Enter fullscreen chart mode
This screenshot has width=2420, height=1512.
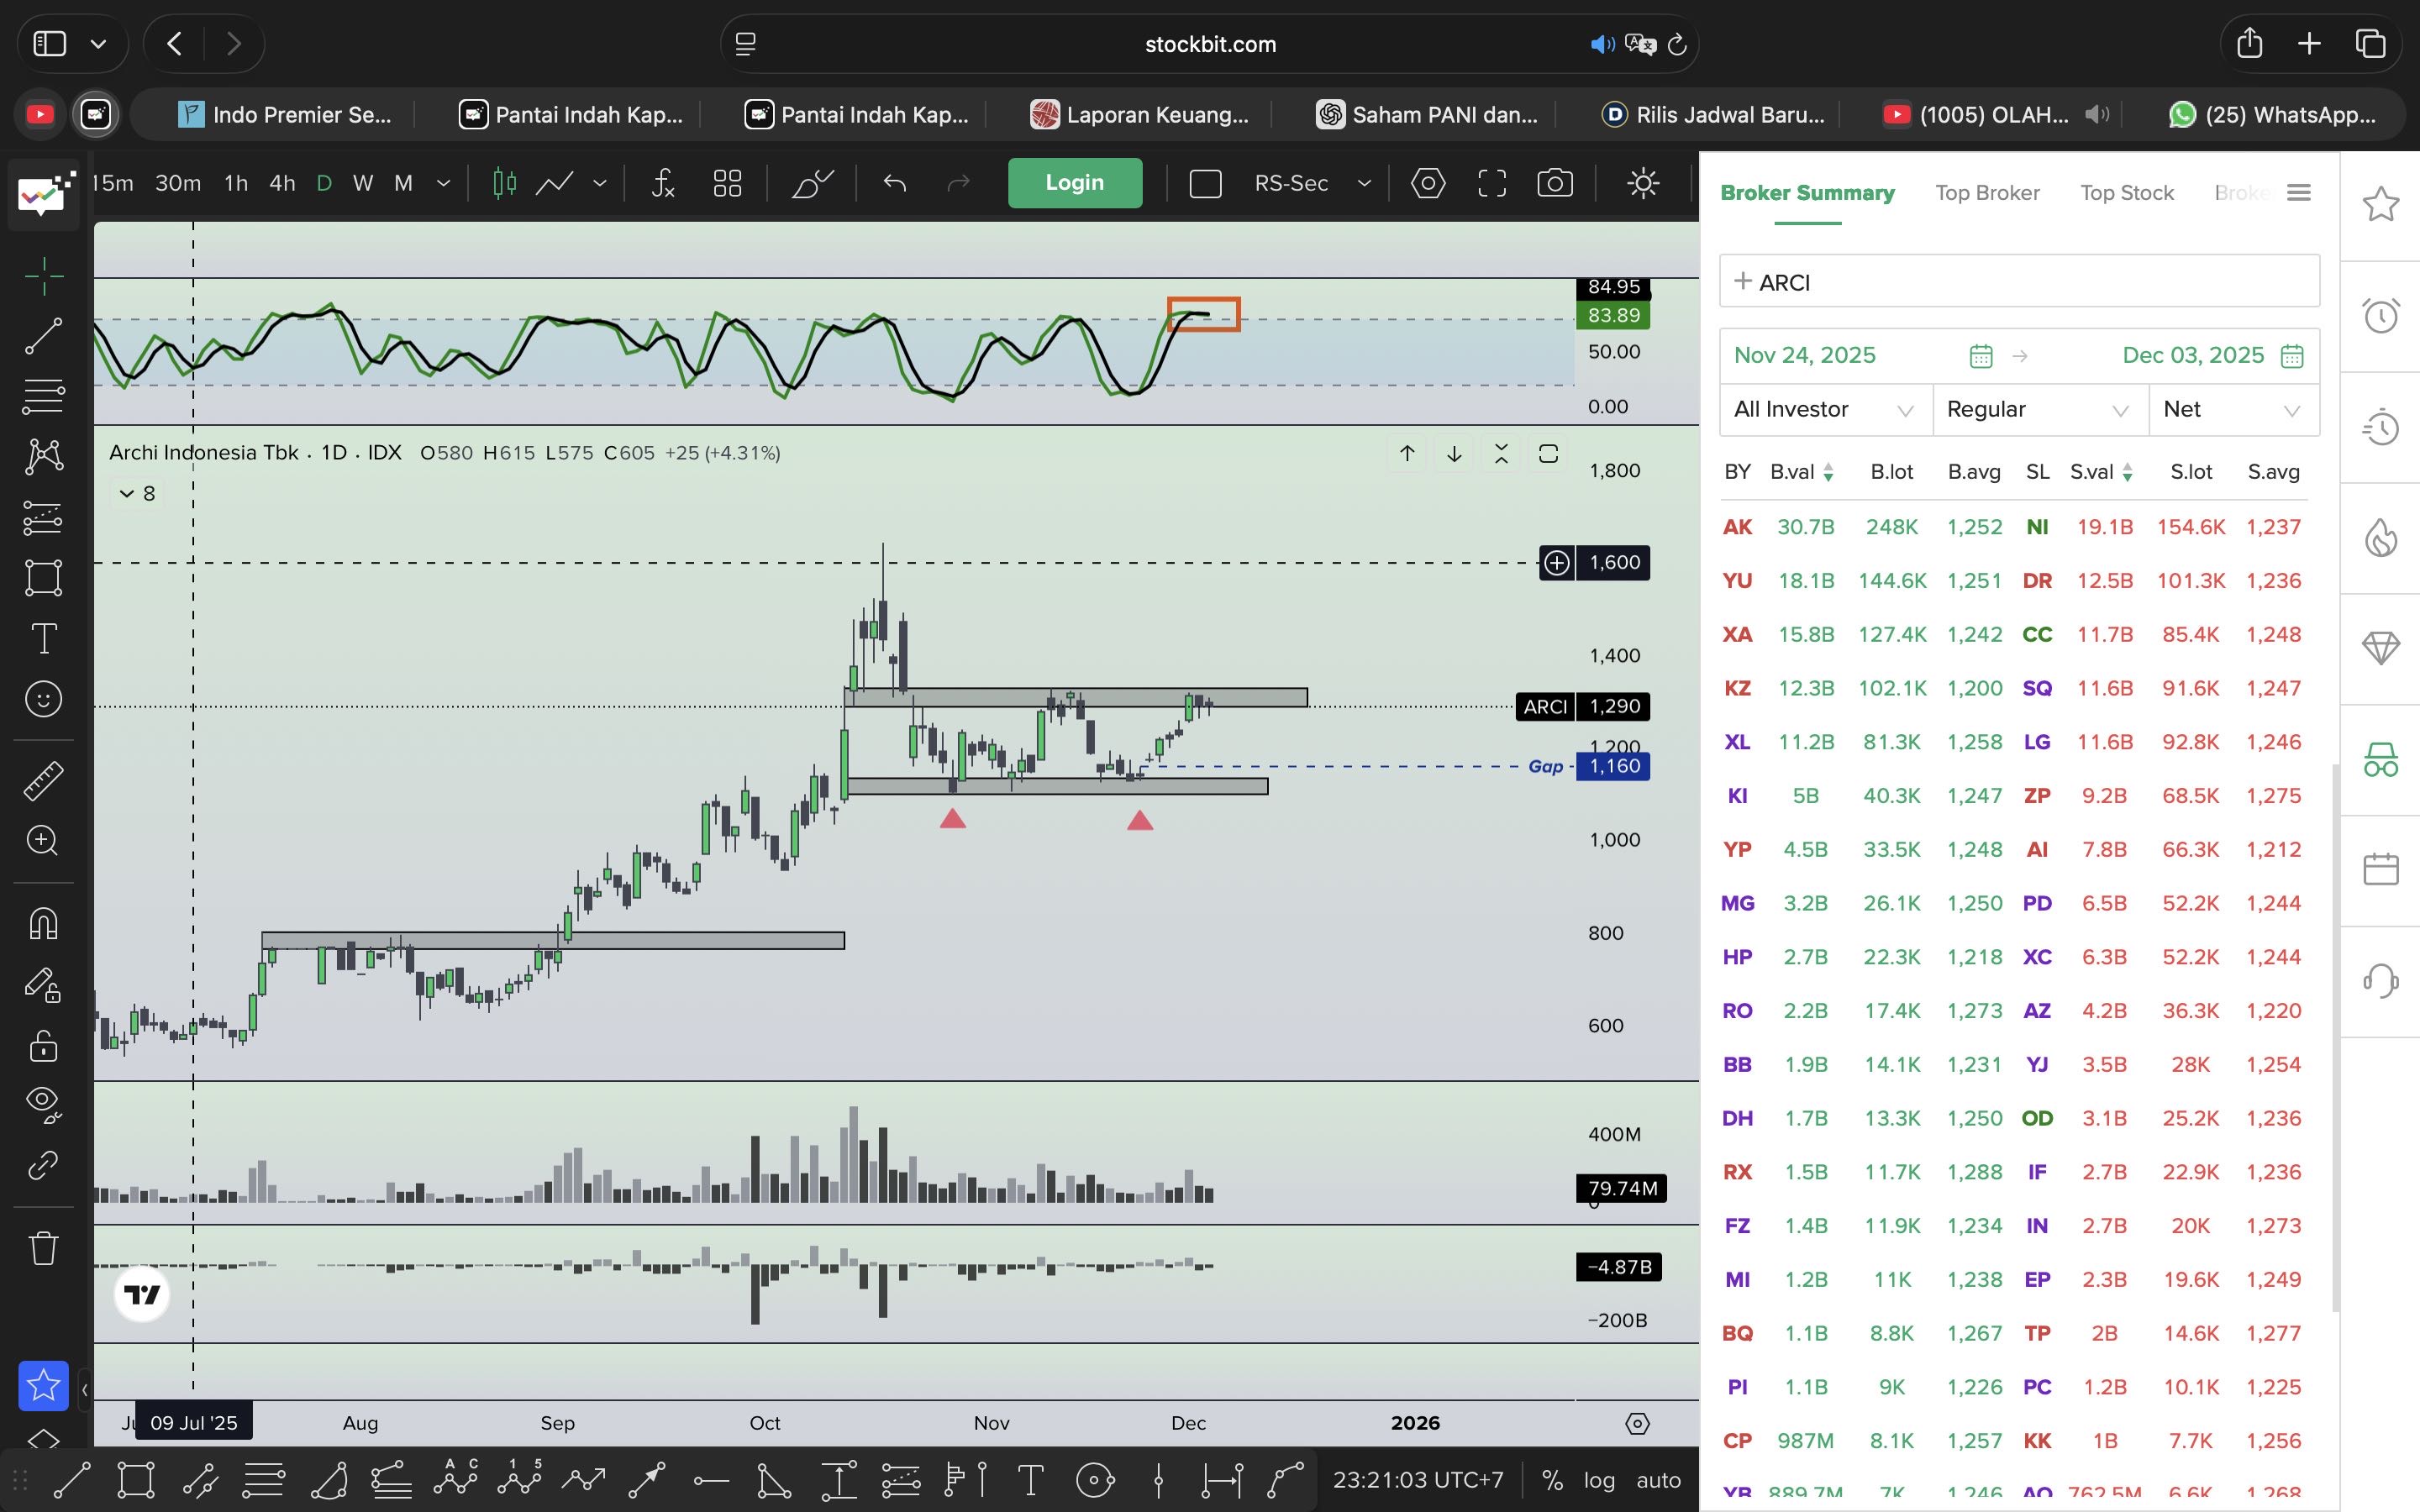[x=1491, y=183]
